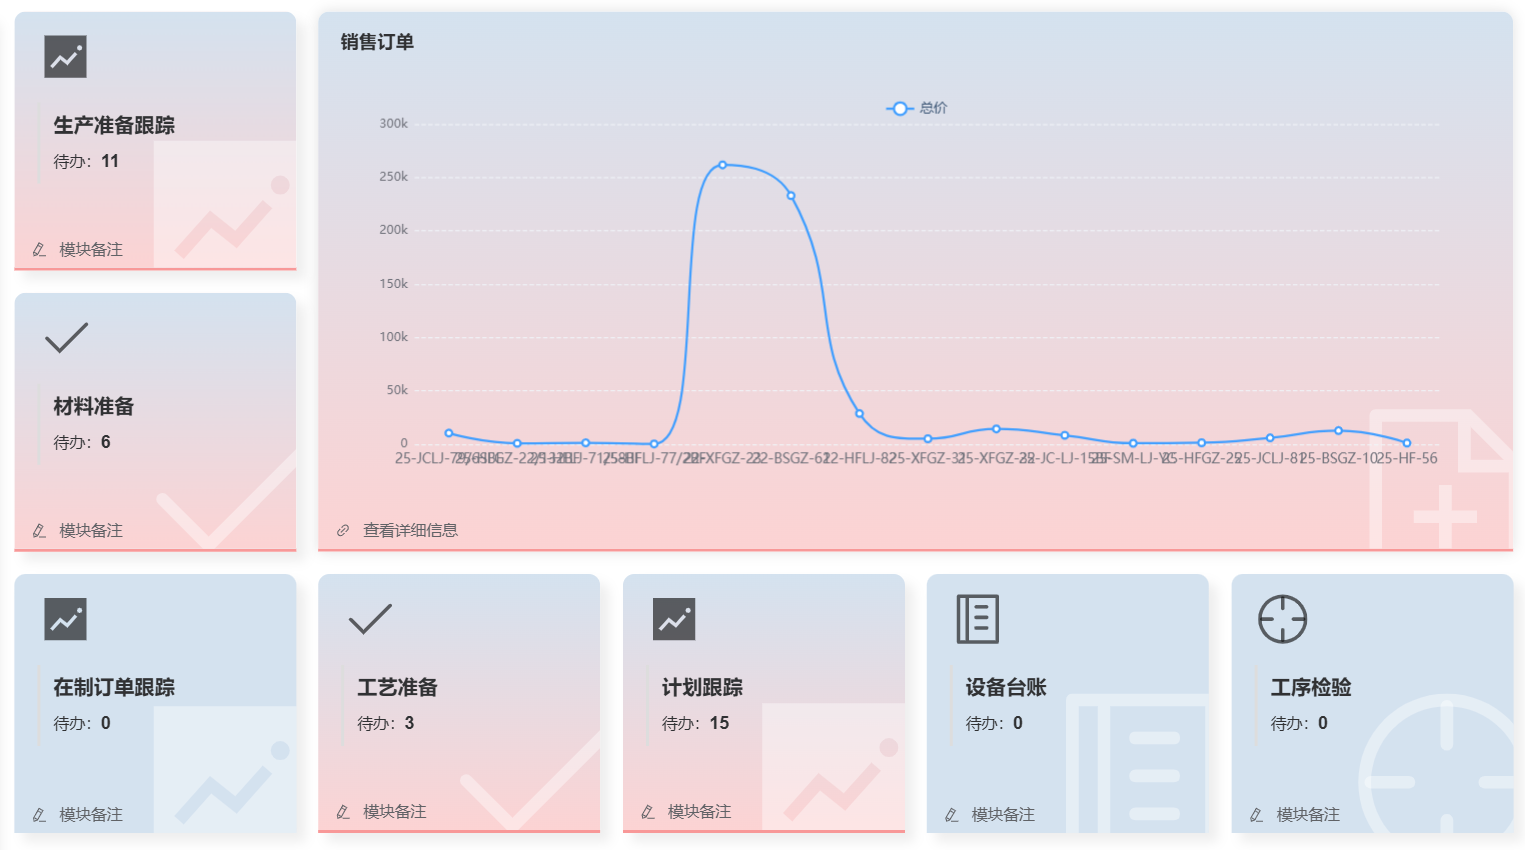Select the trend chart icon on 在制订单跟踪 card
The width and height of the screenshot is (1525, 850).
pyautogui.click(x=65, y=619)
